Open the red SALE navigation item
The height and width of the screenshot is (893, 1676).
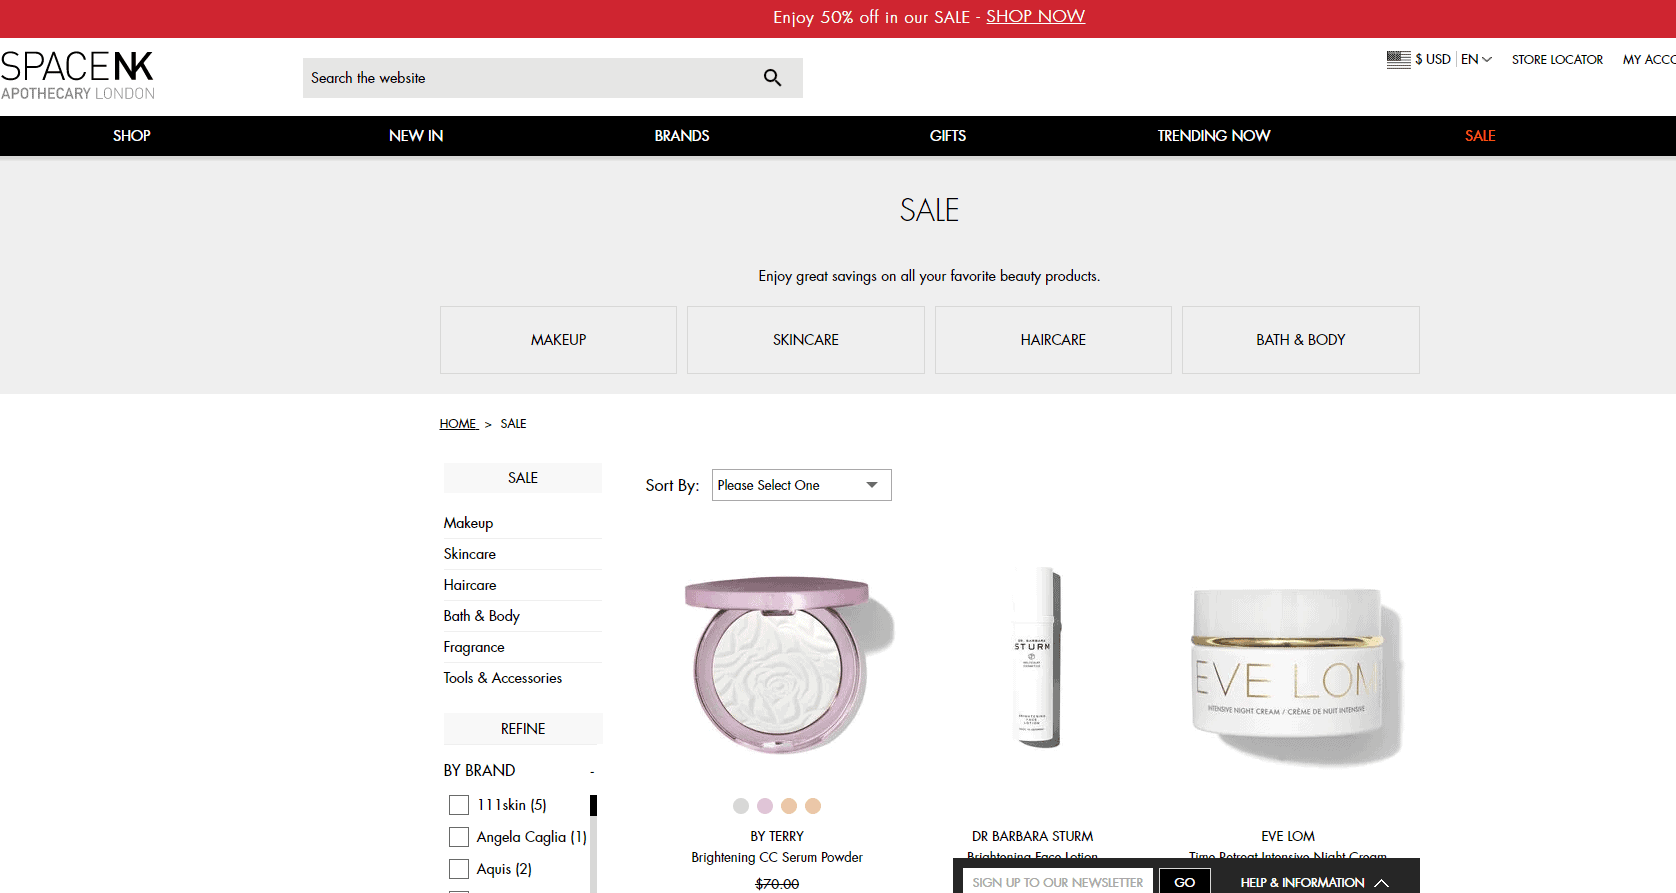click(x=1480, y=136)
